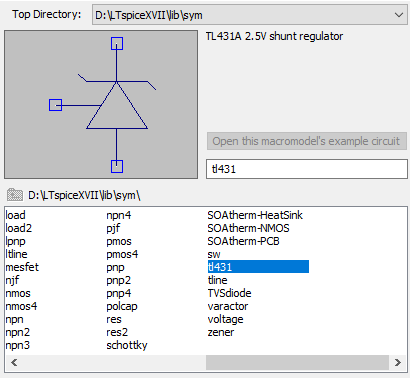This screenshot has height=378, width=410.
Task: Select the 'res2' resistor entry
Action: (117, 332)
